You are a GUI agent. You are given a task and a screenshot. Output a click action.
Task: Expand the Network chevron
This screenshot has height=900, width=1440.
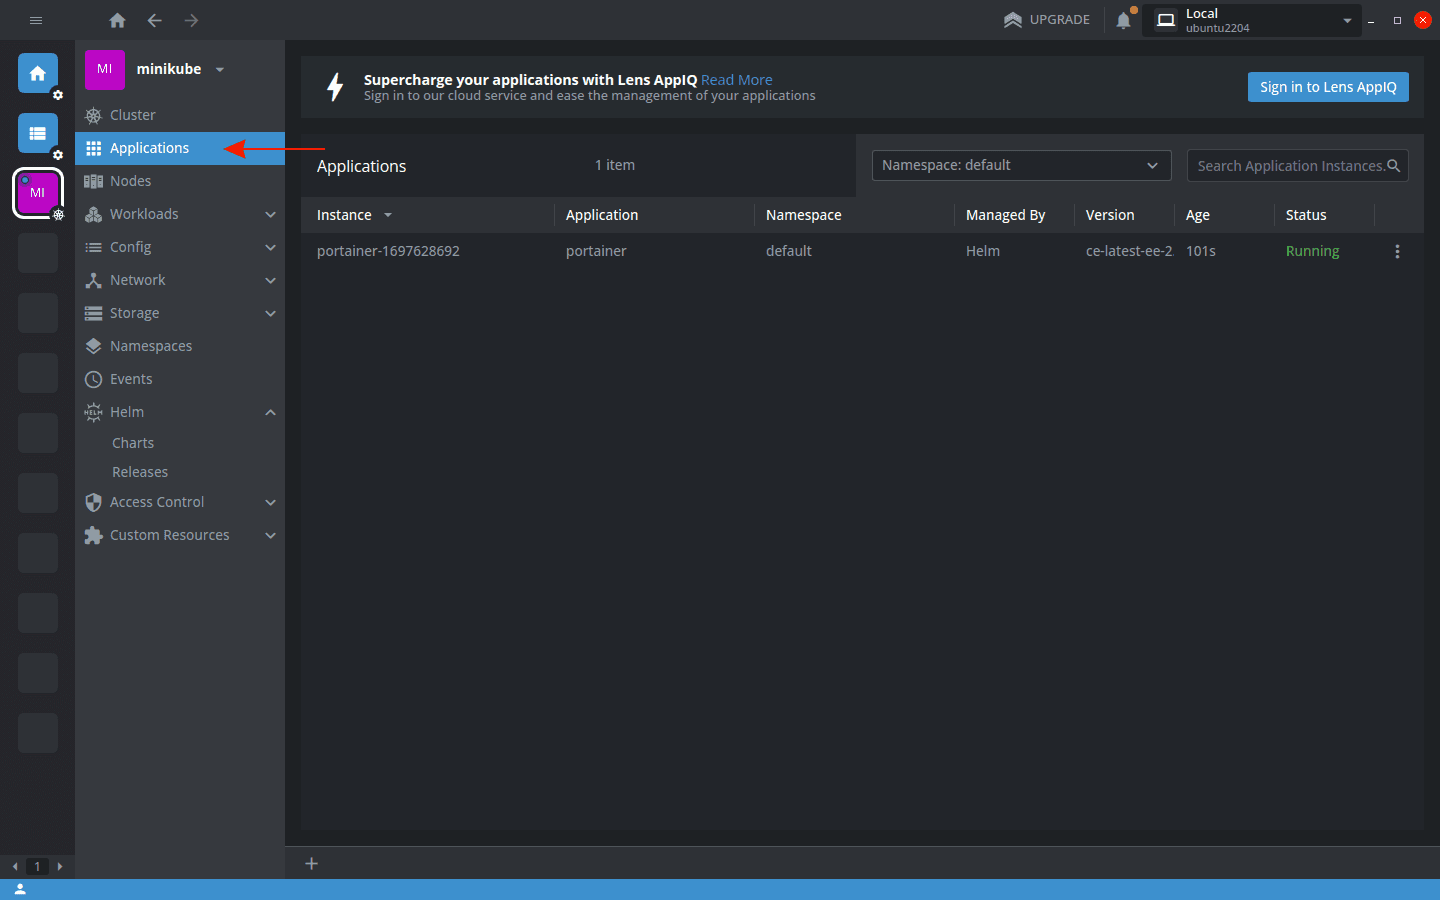pyautogui.click(x=270, y=280)
